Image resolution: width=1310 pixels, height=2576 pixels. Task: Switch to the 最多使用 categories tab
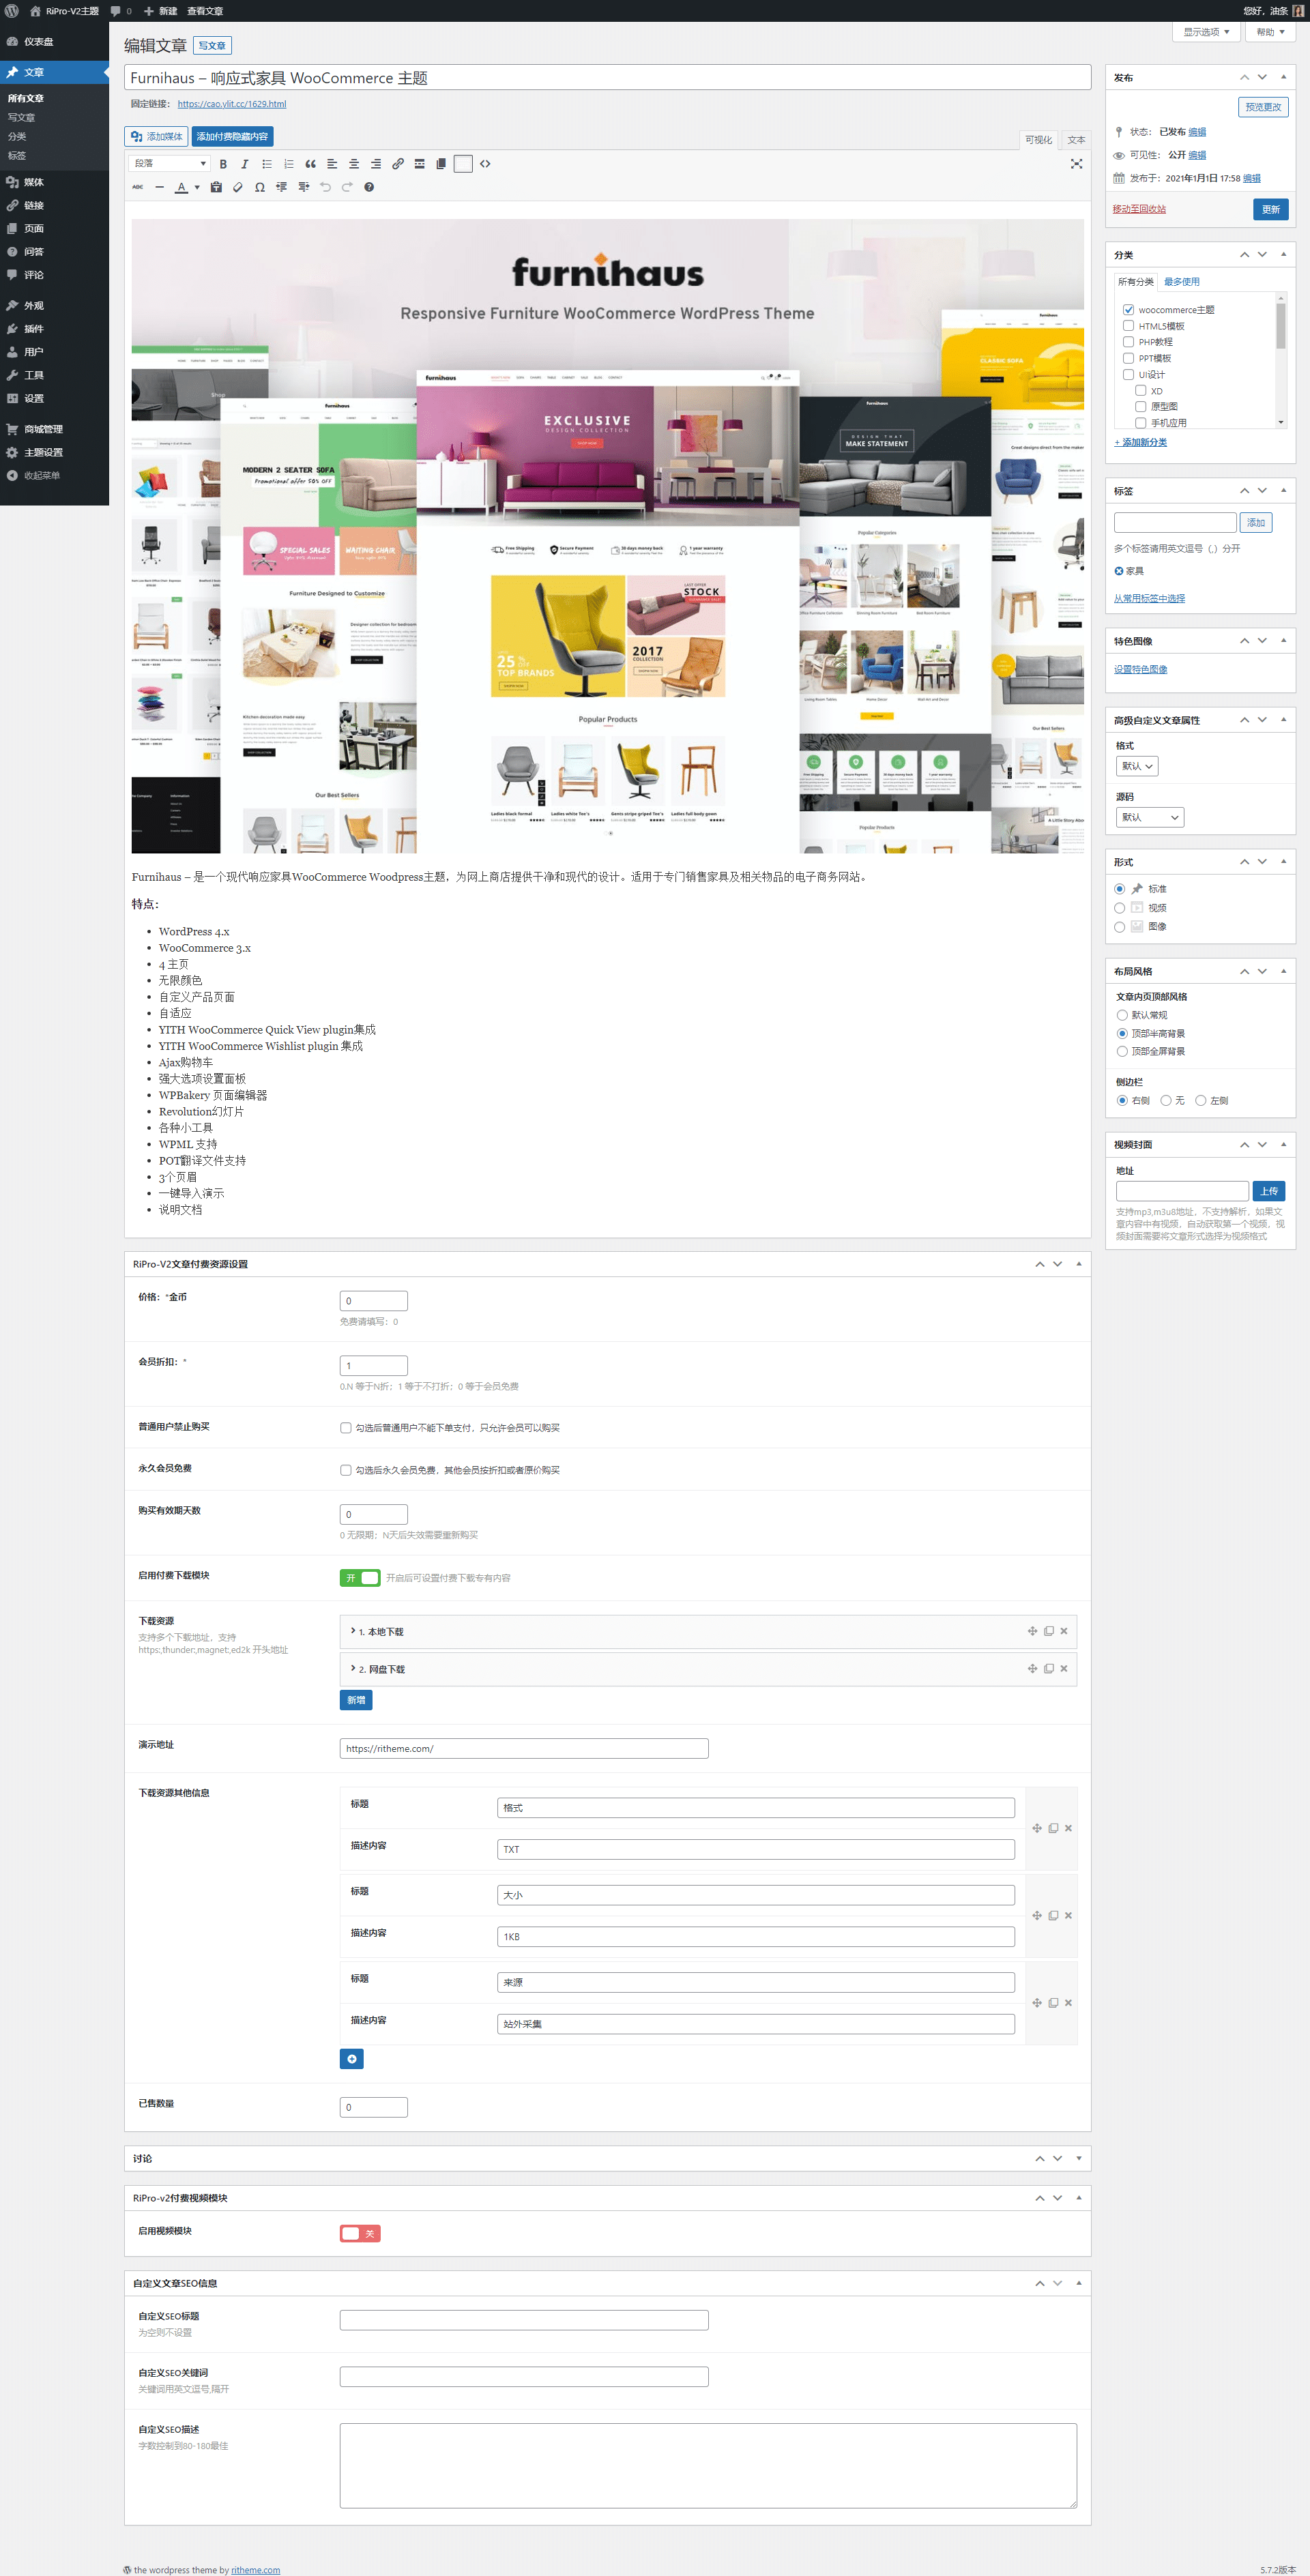point(1181,282)
